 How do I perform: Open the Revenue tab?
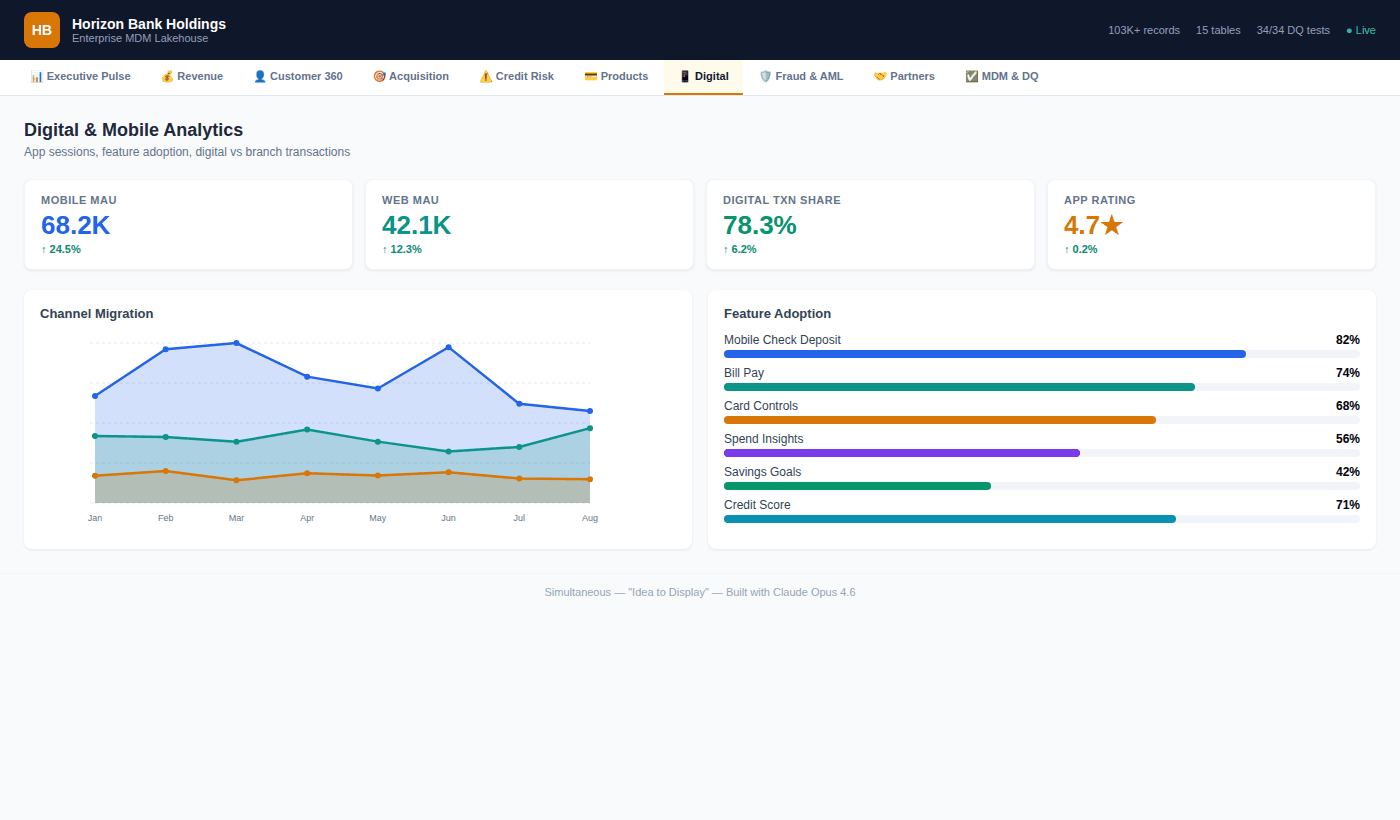[x=192, y=76]
